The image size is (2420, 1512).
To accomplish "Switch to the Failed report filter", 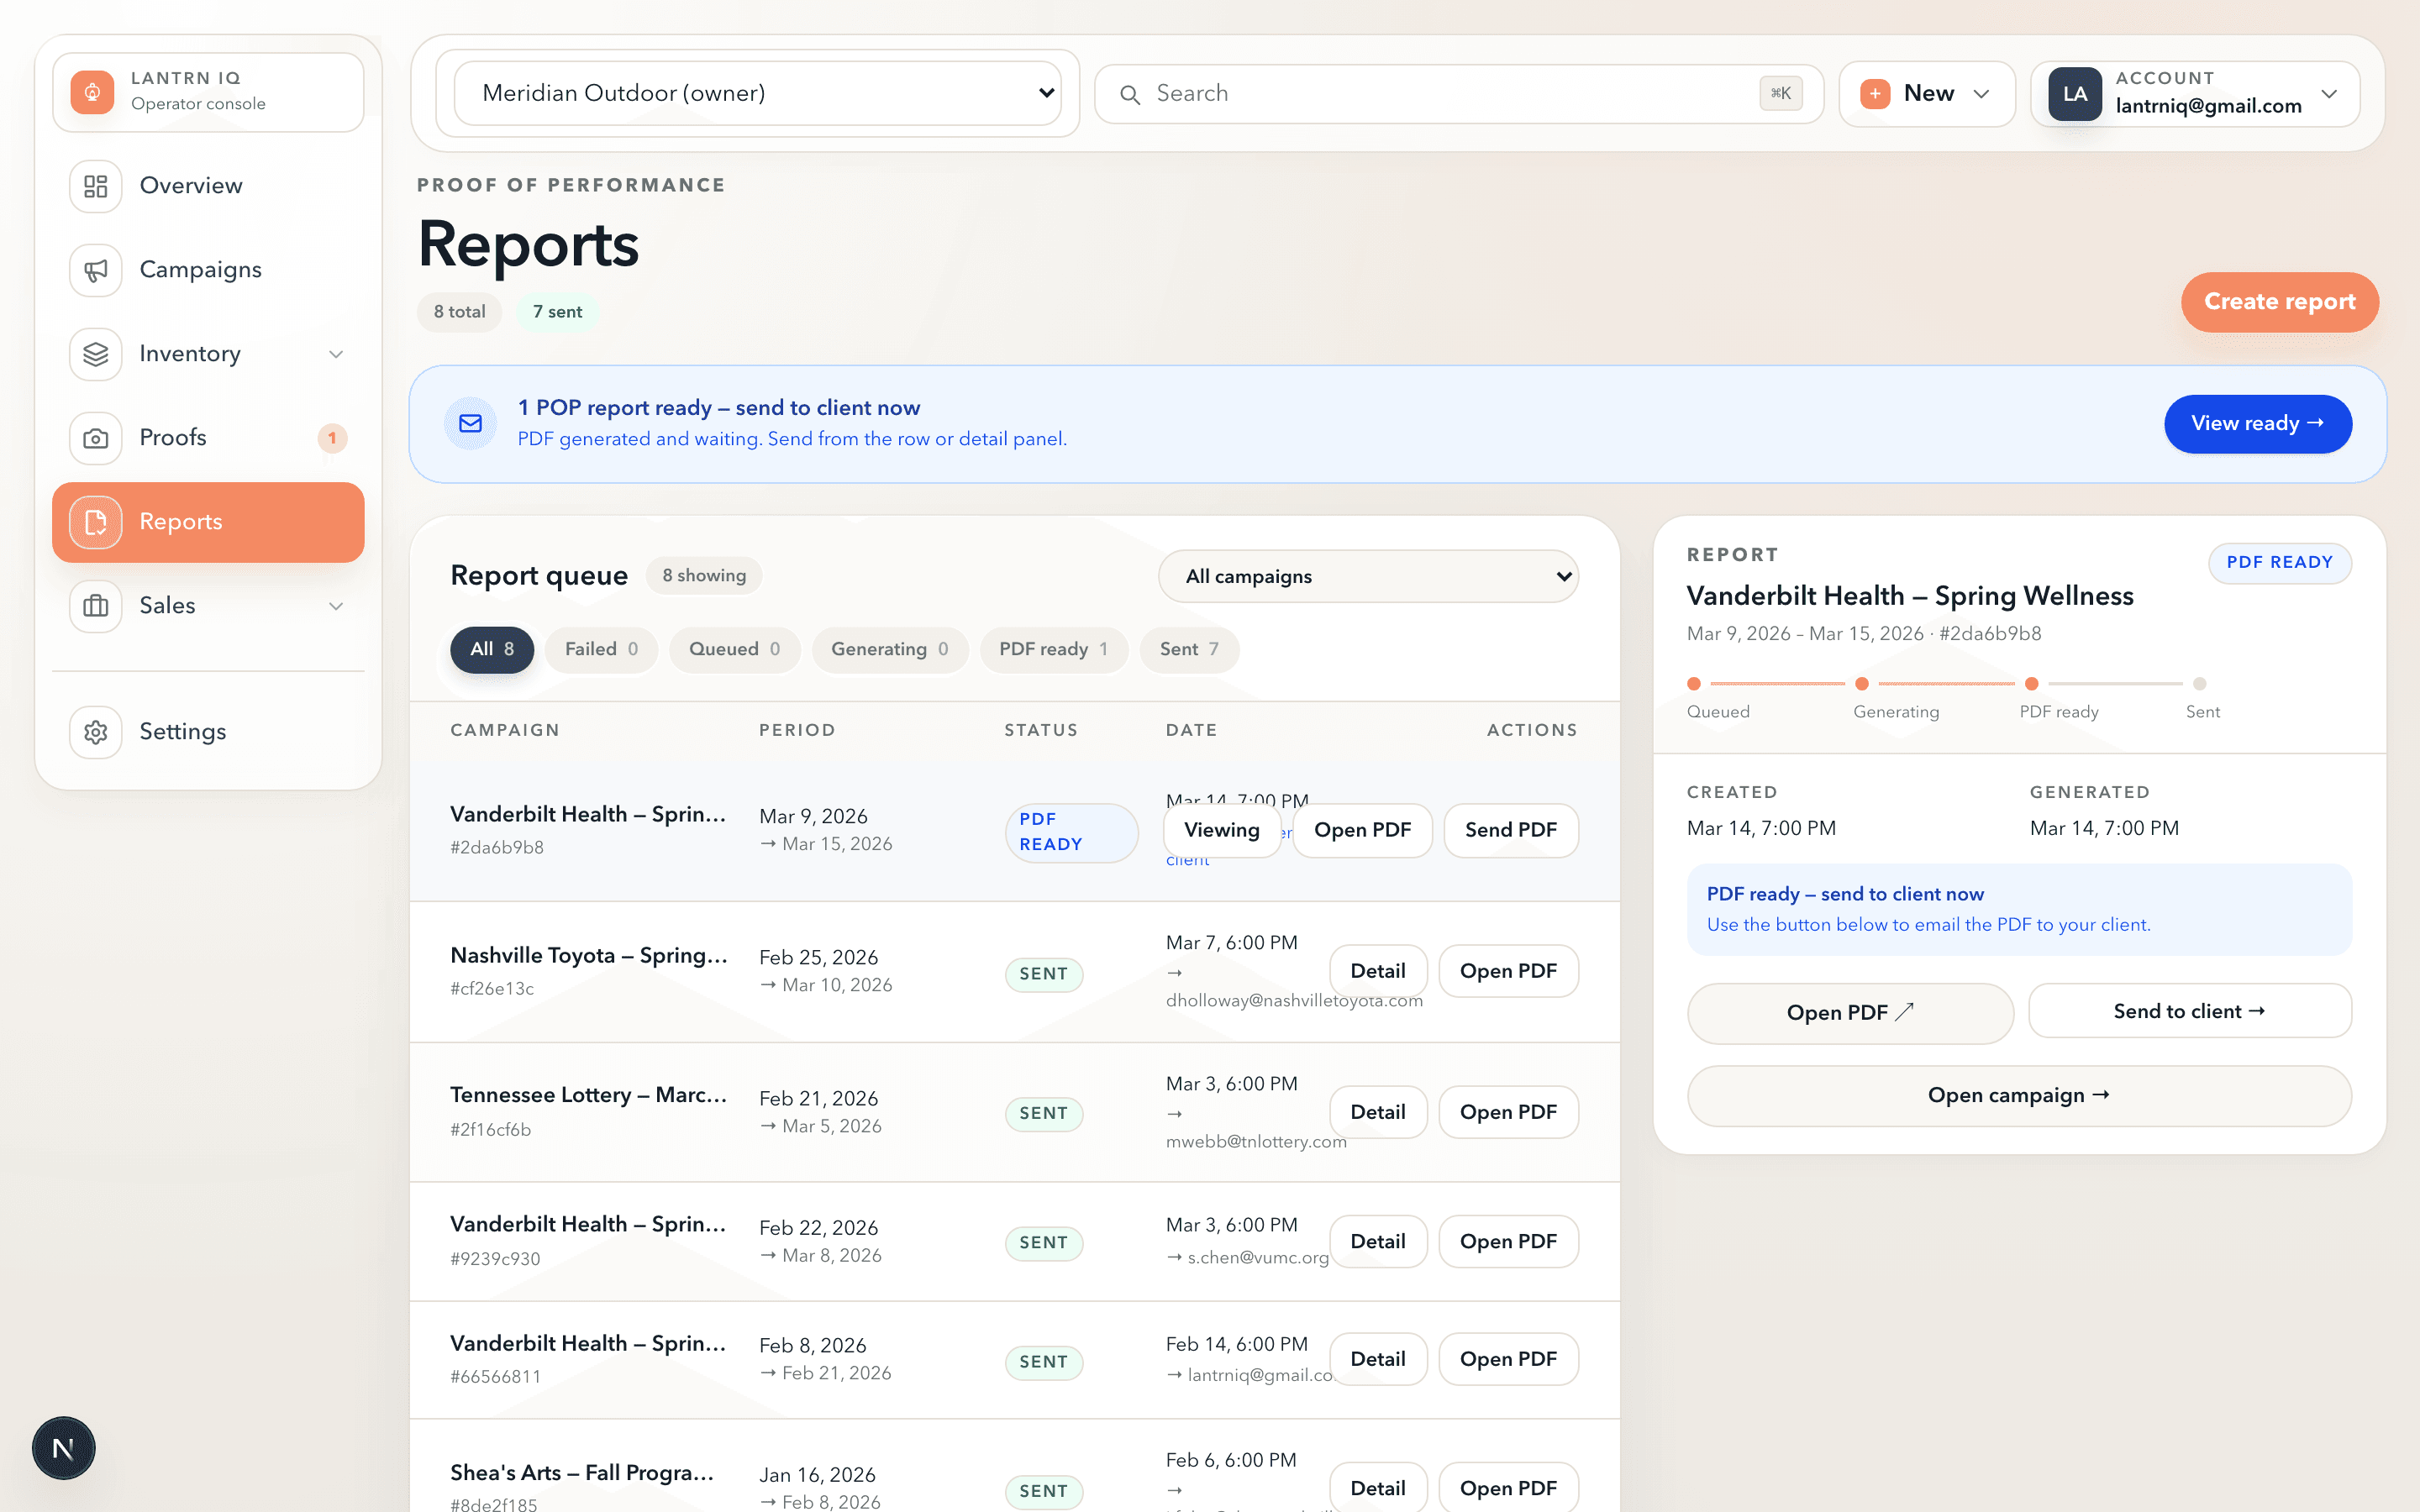I will coord(600,649).
